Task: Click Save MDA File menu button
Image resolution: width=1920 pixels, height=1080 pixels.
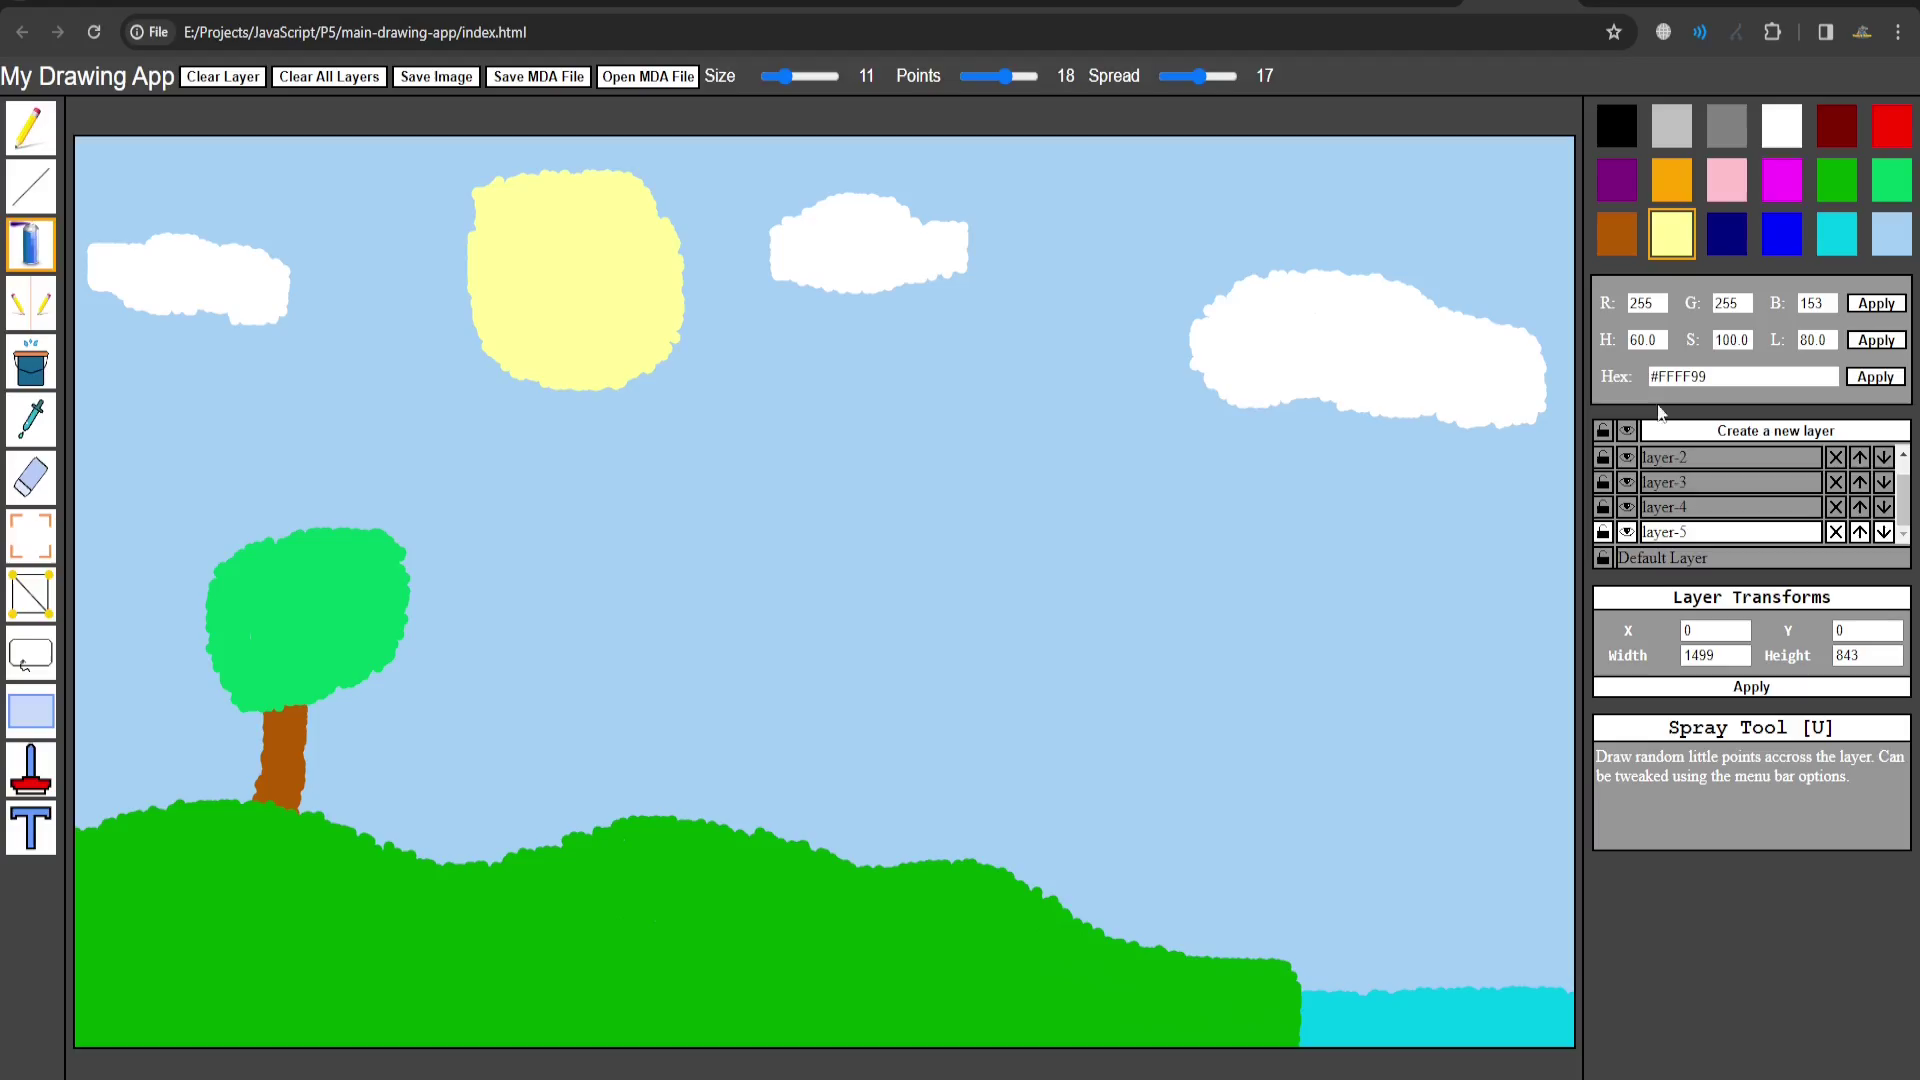Action: [538, 77]
